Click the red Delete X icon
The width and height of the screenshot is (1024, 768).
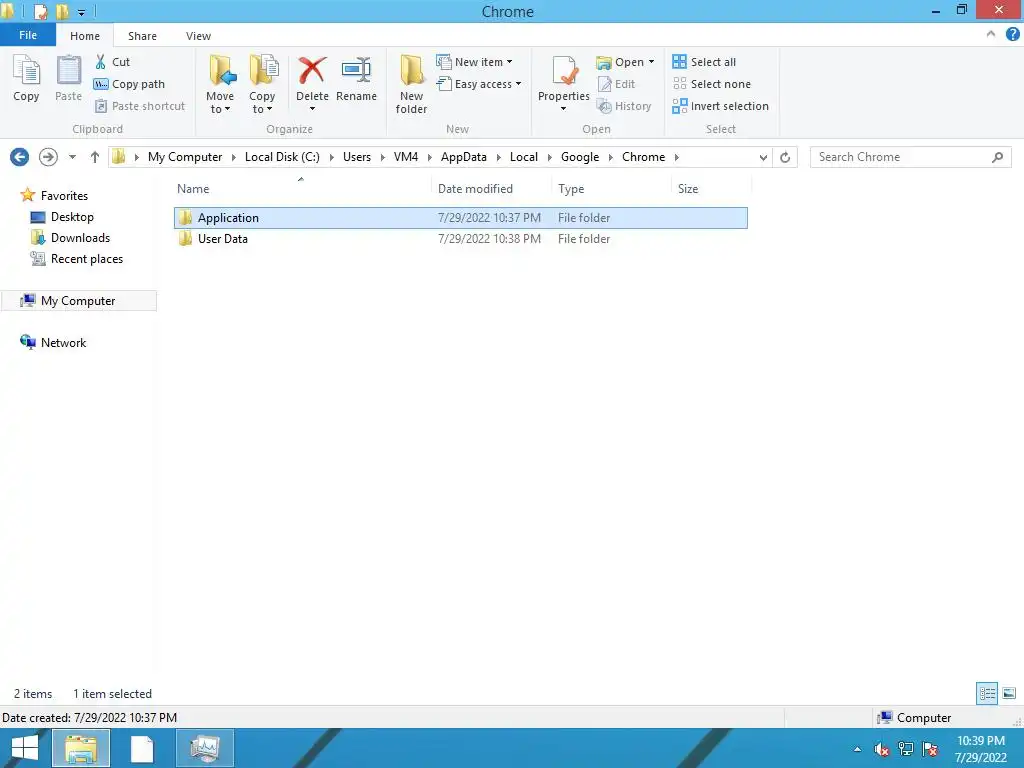pos(312,71)
